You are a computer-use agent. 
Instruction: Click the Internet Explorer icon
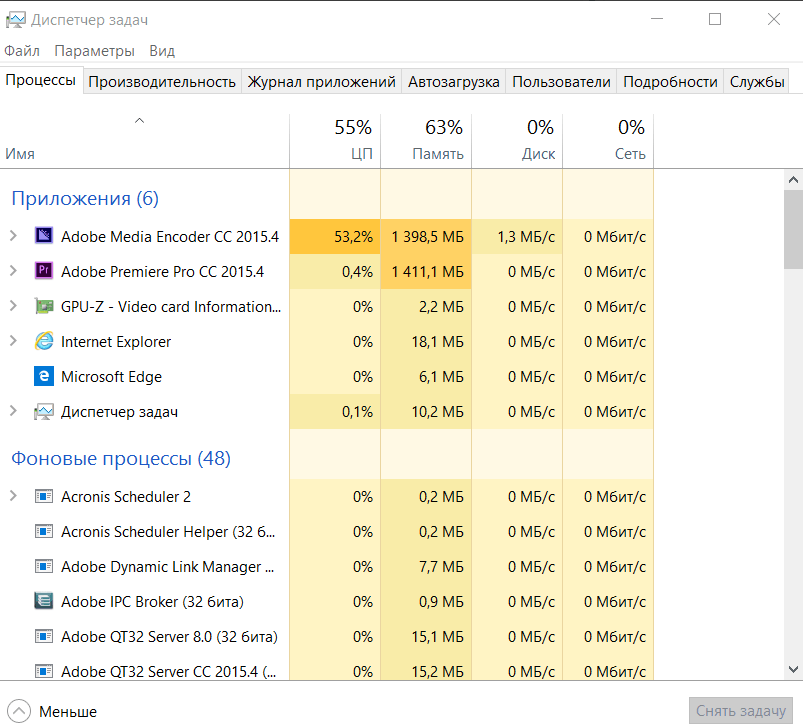pos(44,341)
